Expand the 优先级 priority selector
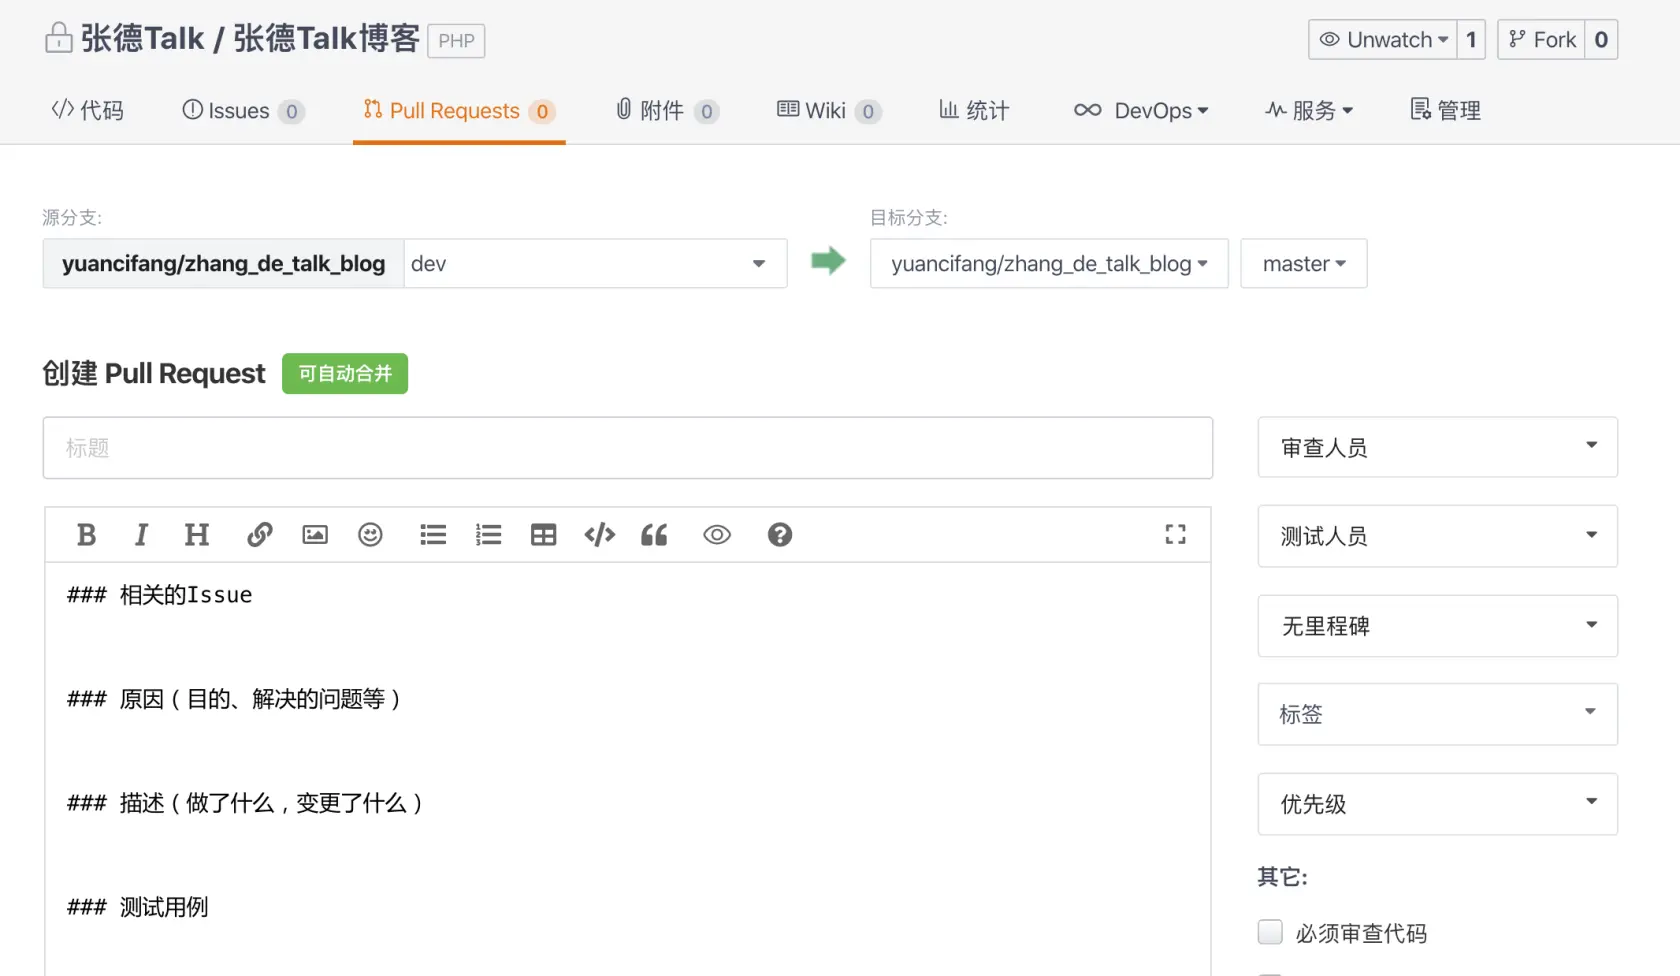 [1437, 804]
